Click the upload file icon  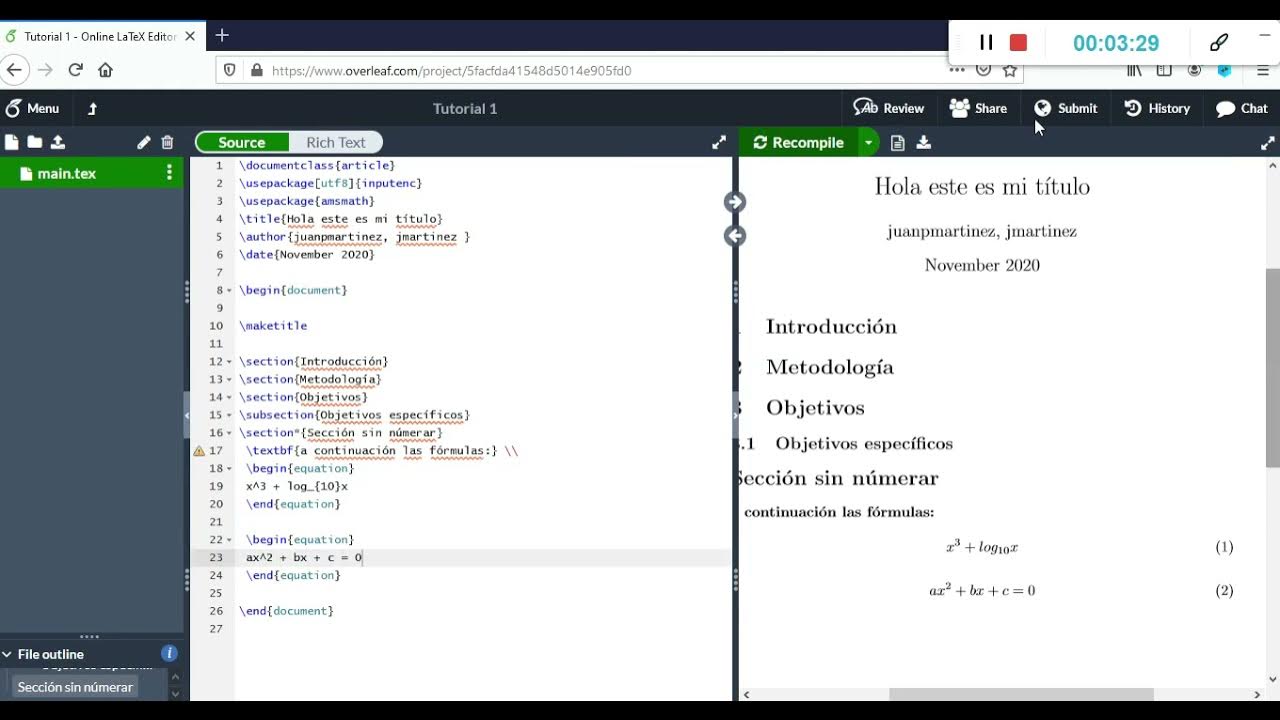point(58,142)
